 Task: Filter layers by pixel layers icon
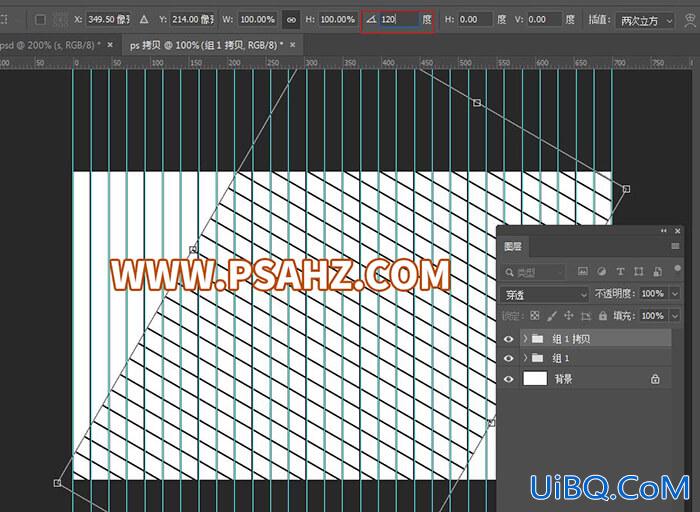click(x=583, y=271)
